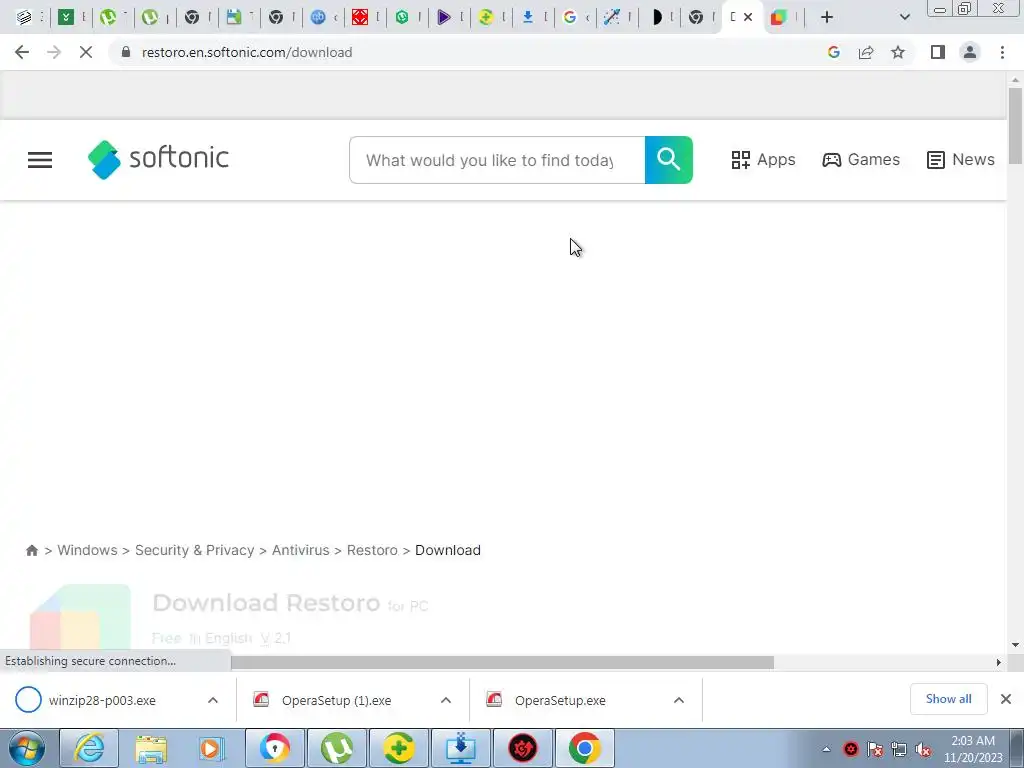View site info via padlock icon

pyautogui.click(x=126, y=52)
